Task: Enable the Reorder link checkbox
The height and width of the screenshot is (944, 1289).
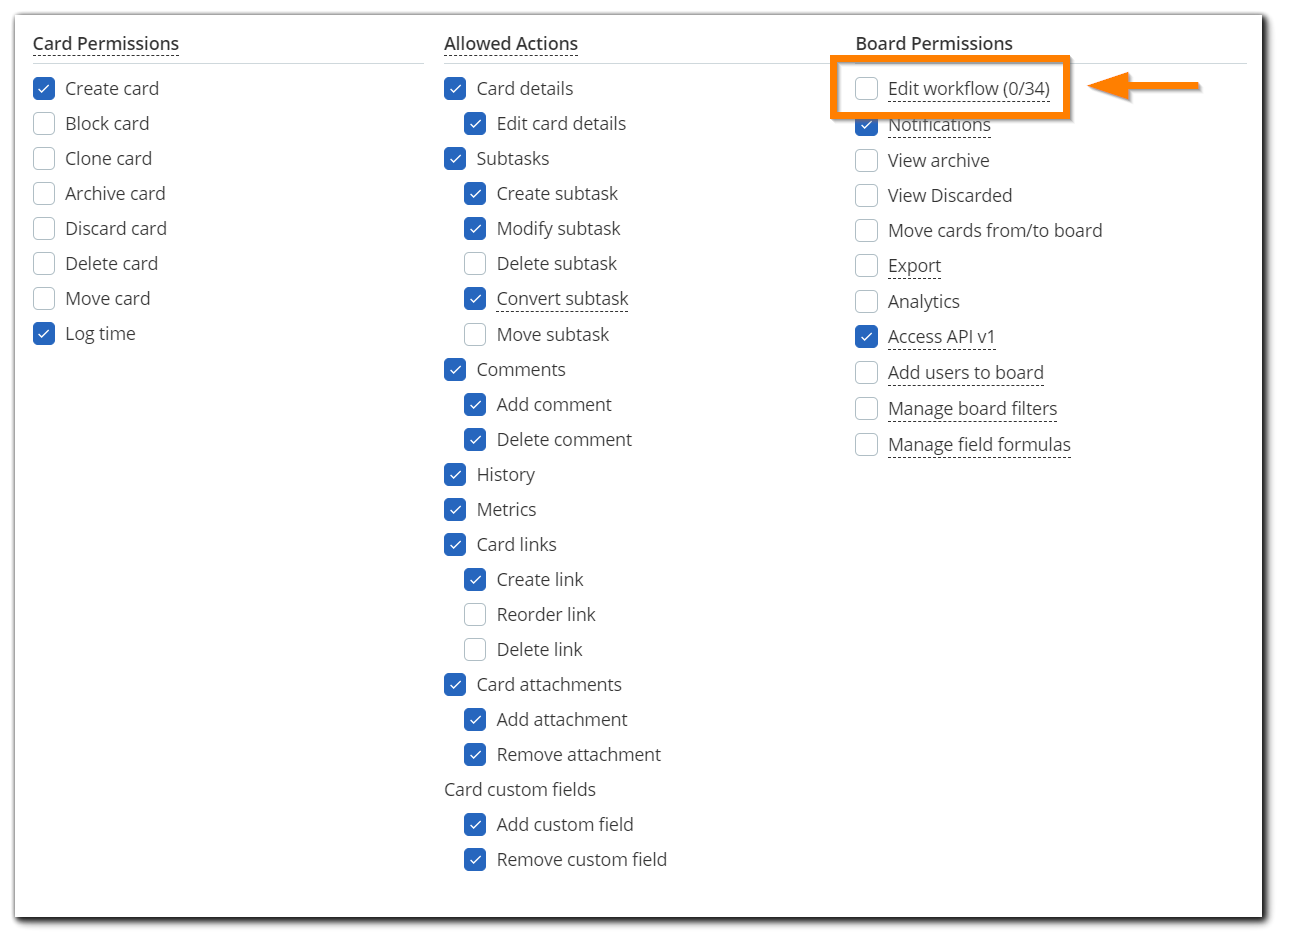Action: point(475,614)
